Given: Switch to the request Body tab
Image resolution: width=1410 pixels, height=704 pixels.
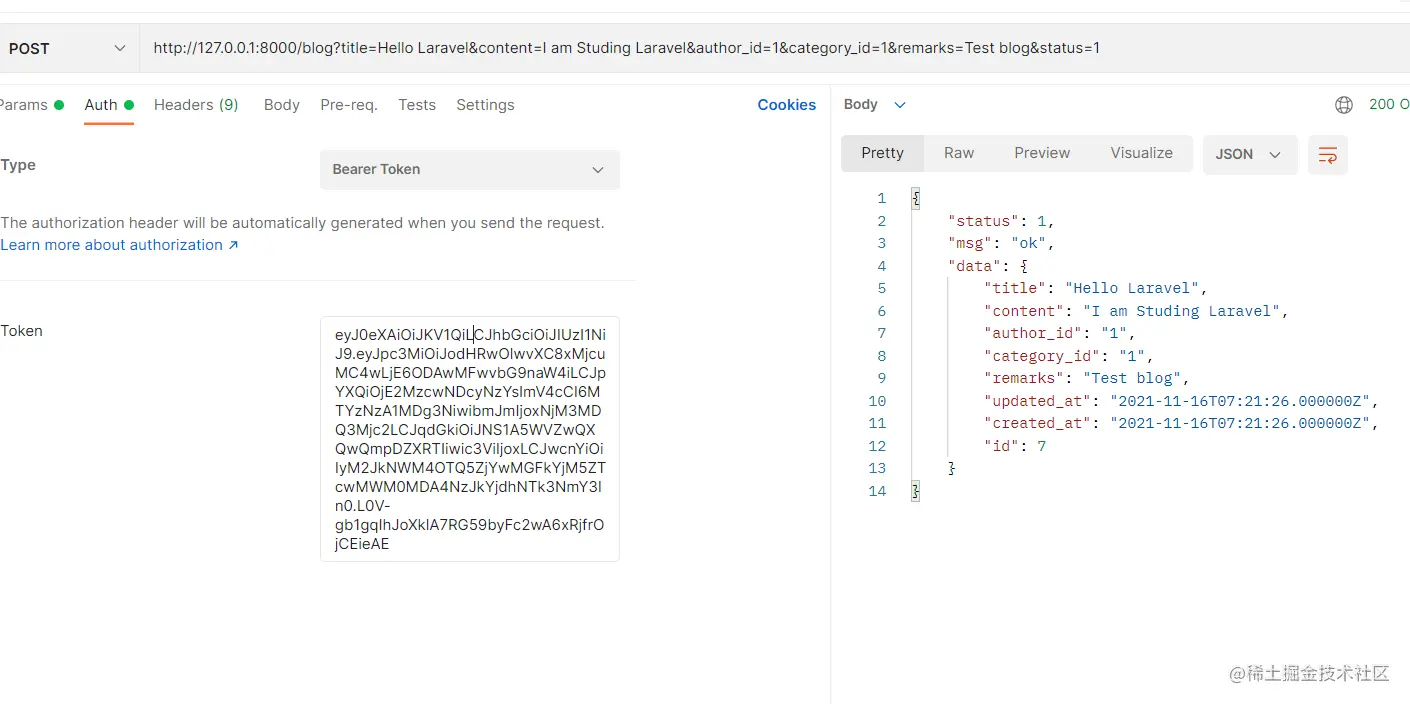Looking at the screenshot, I should tap(281, 105).
